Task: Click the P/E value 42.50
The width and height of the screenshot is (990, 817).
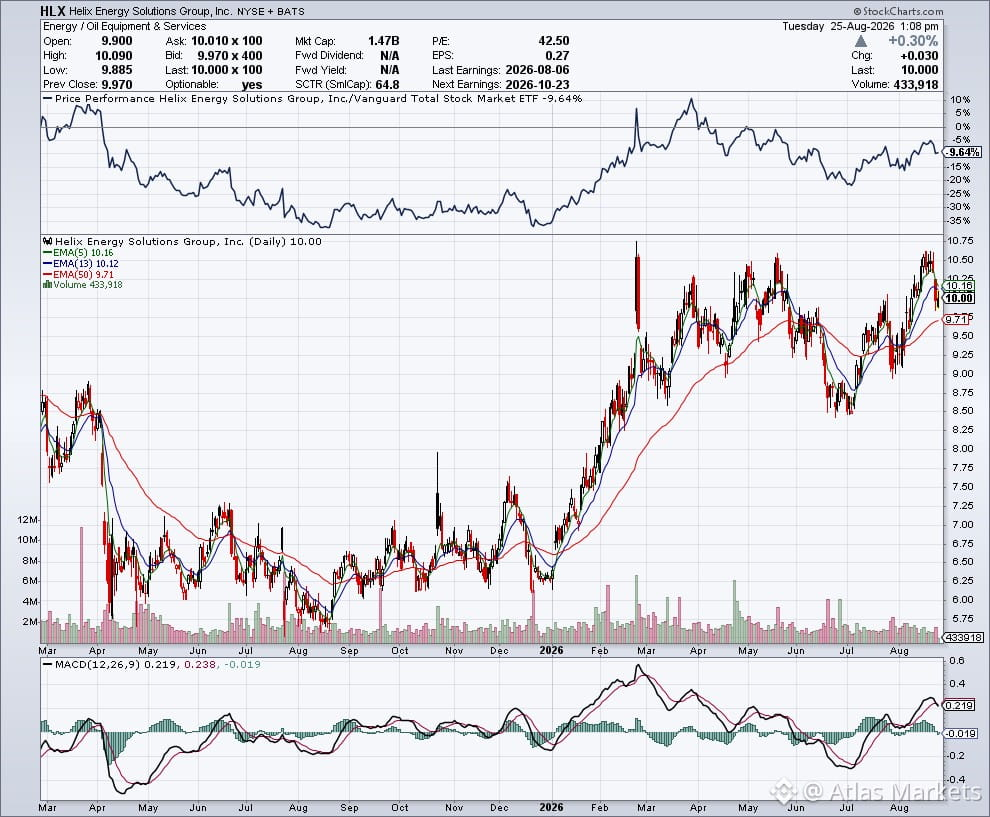Action: [x=554, y=41]
